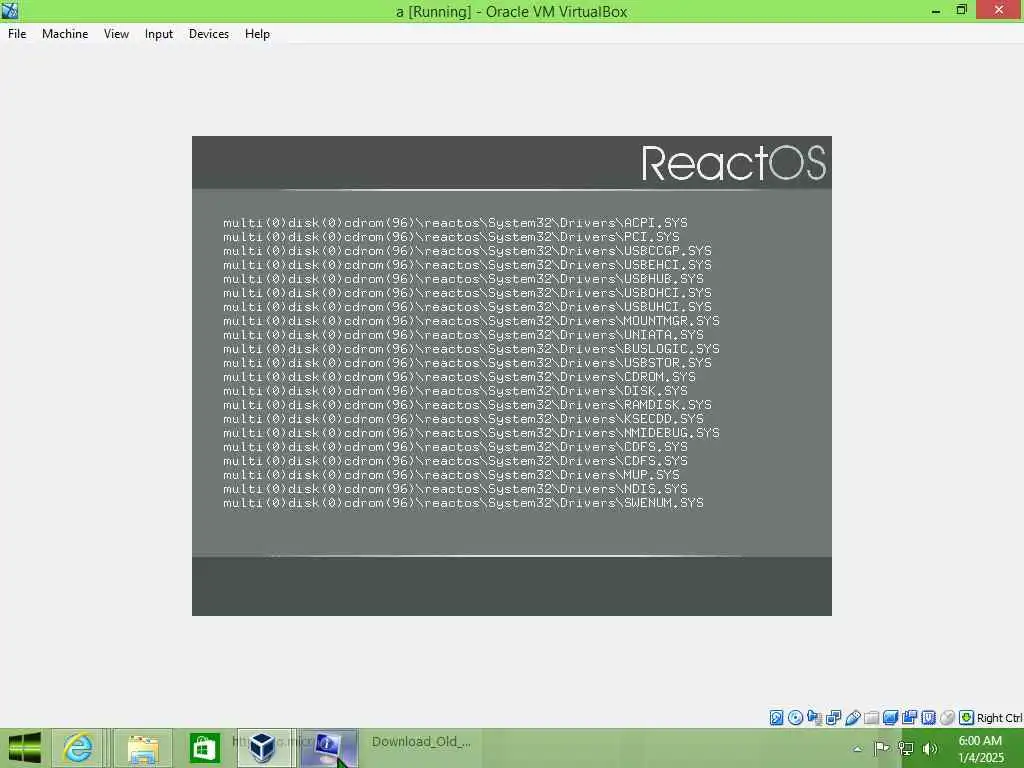Click the keyboard capture green arrow icon
The height and width of the screenshot is (768, 1024).
click(x=967, y=718)
